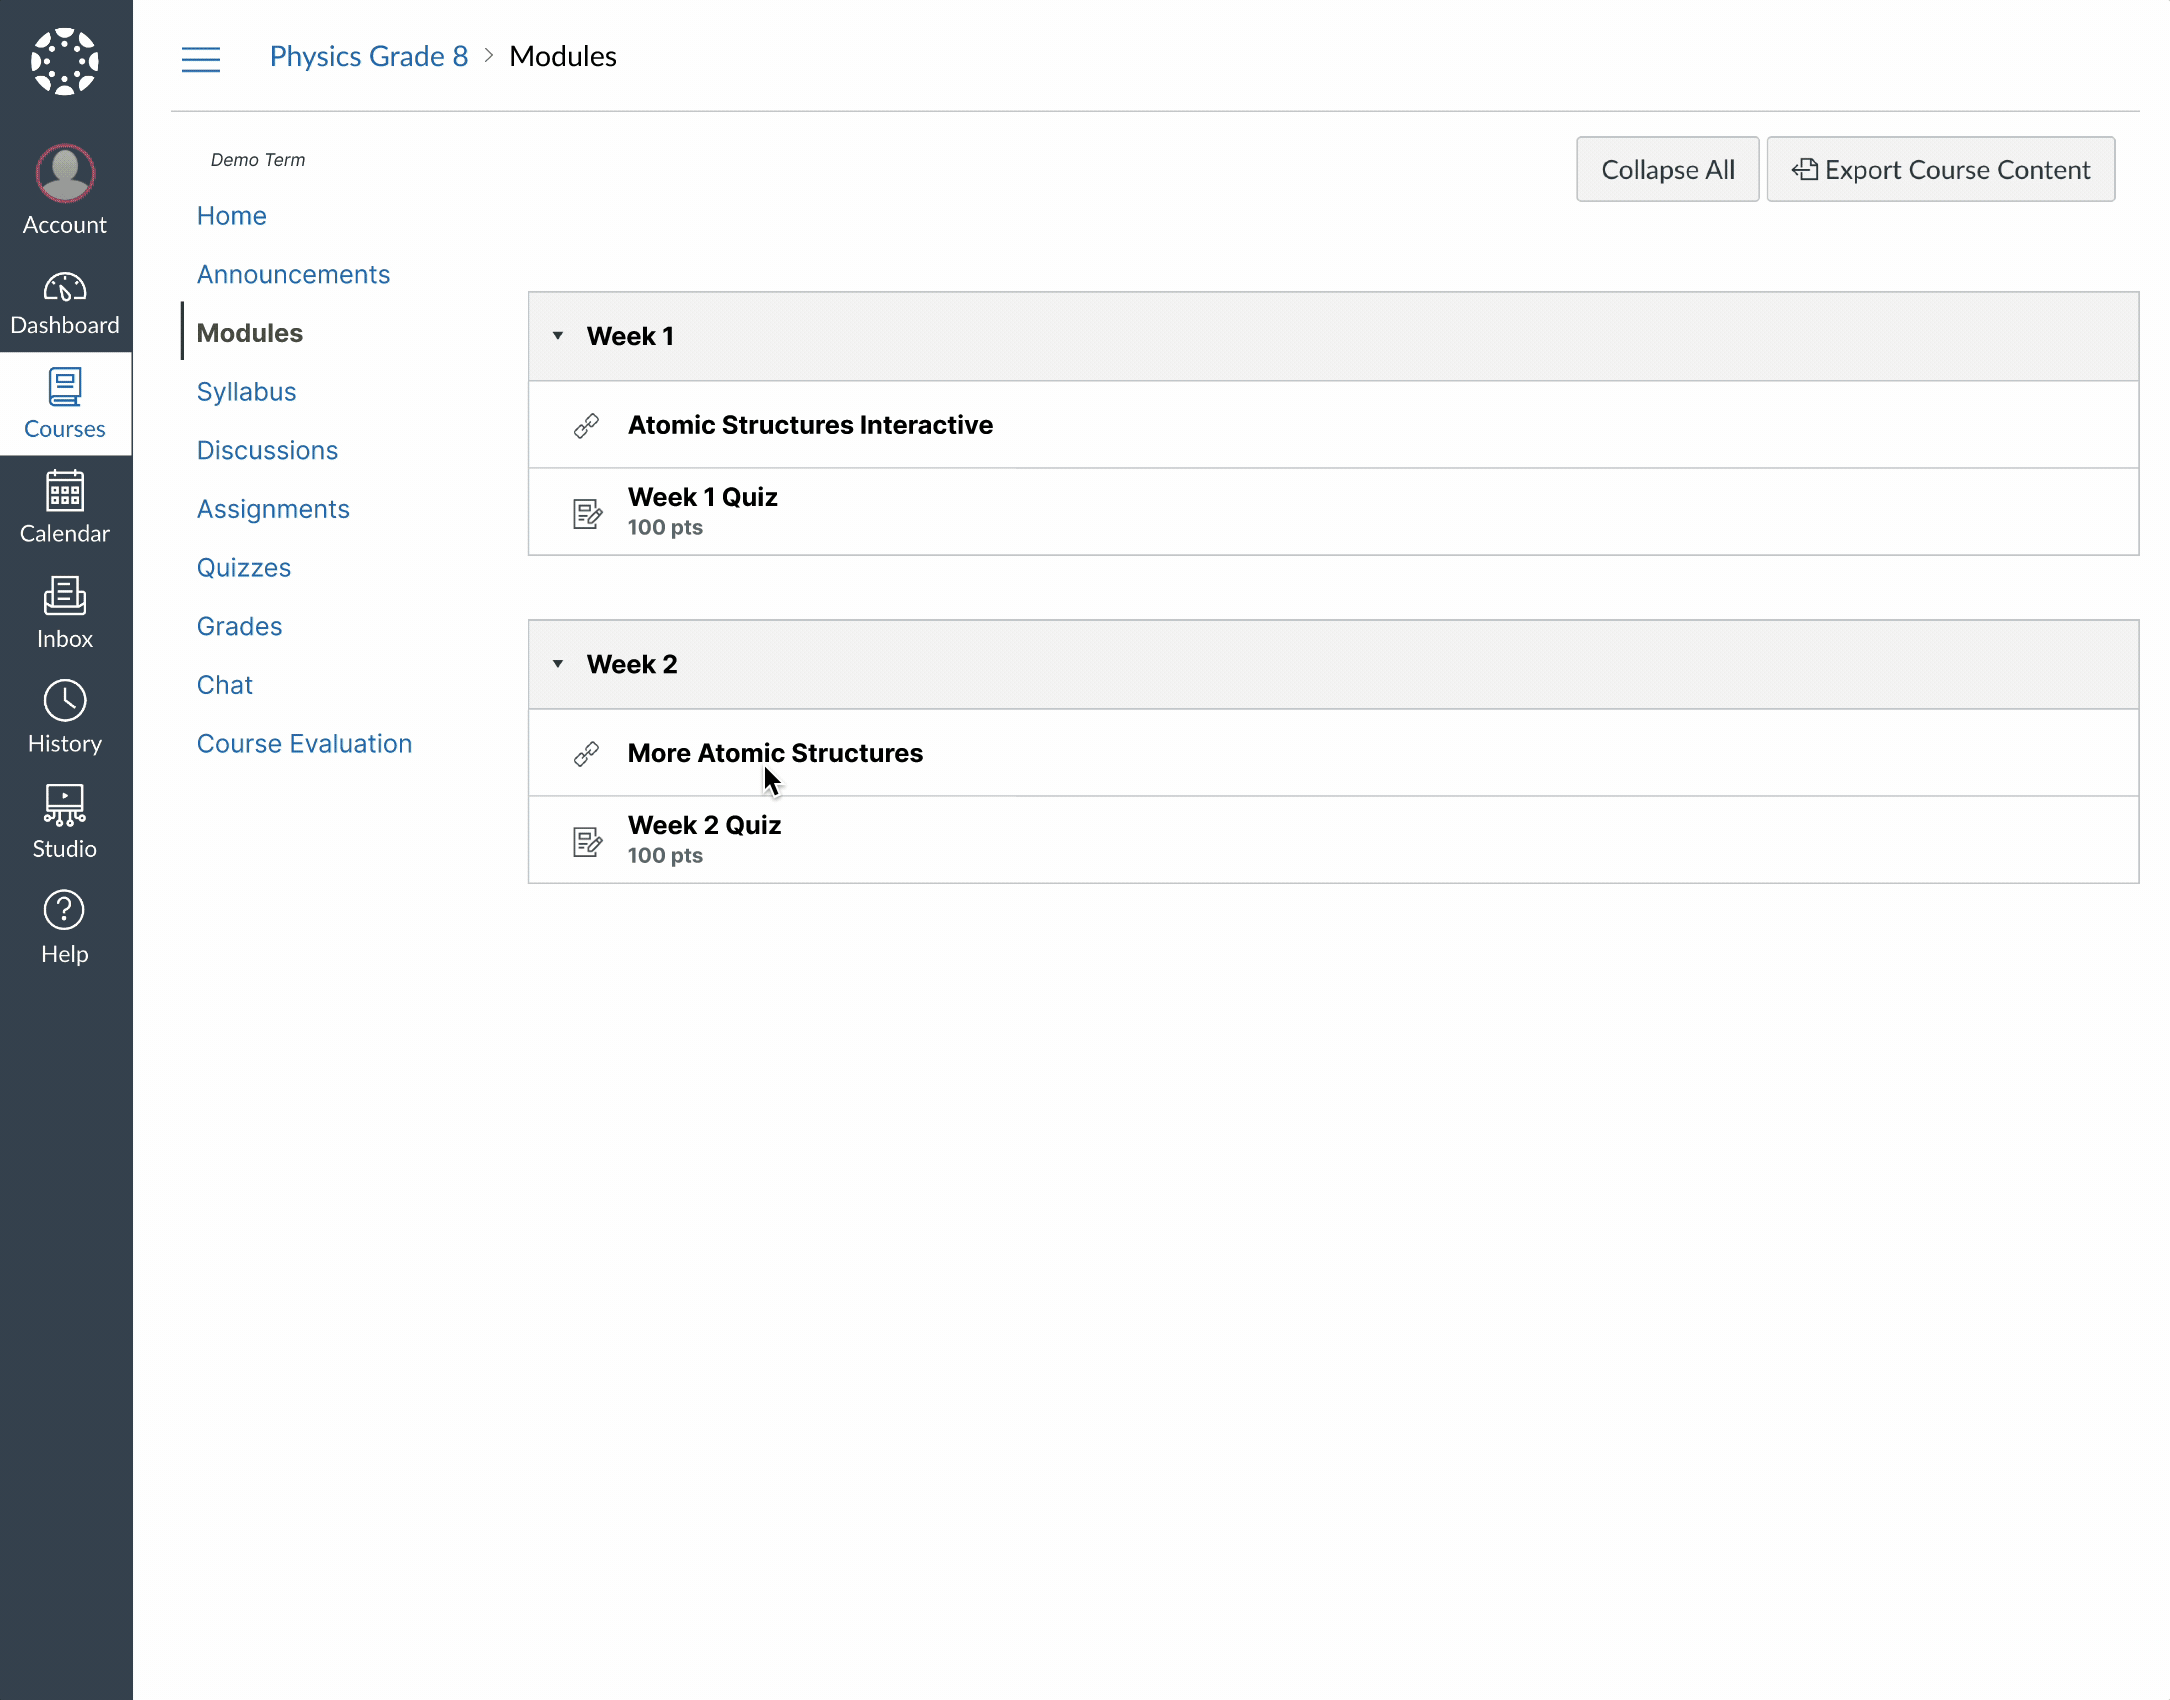
Task: Open the Canvas logo home icon
Action: [65, 61]
